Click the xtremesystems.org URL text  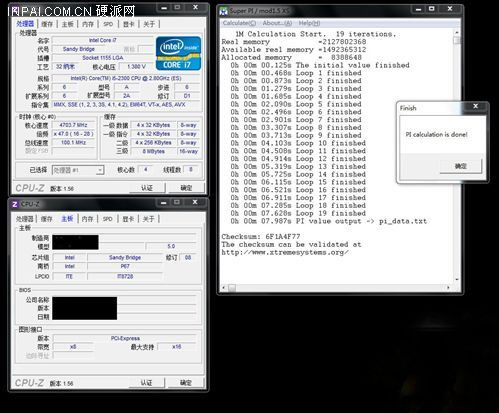285,252
